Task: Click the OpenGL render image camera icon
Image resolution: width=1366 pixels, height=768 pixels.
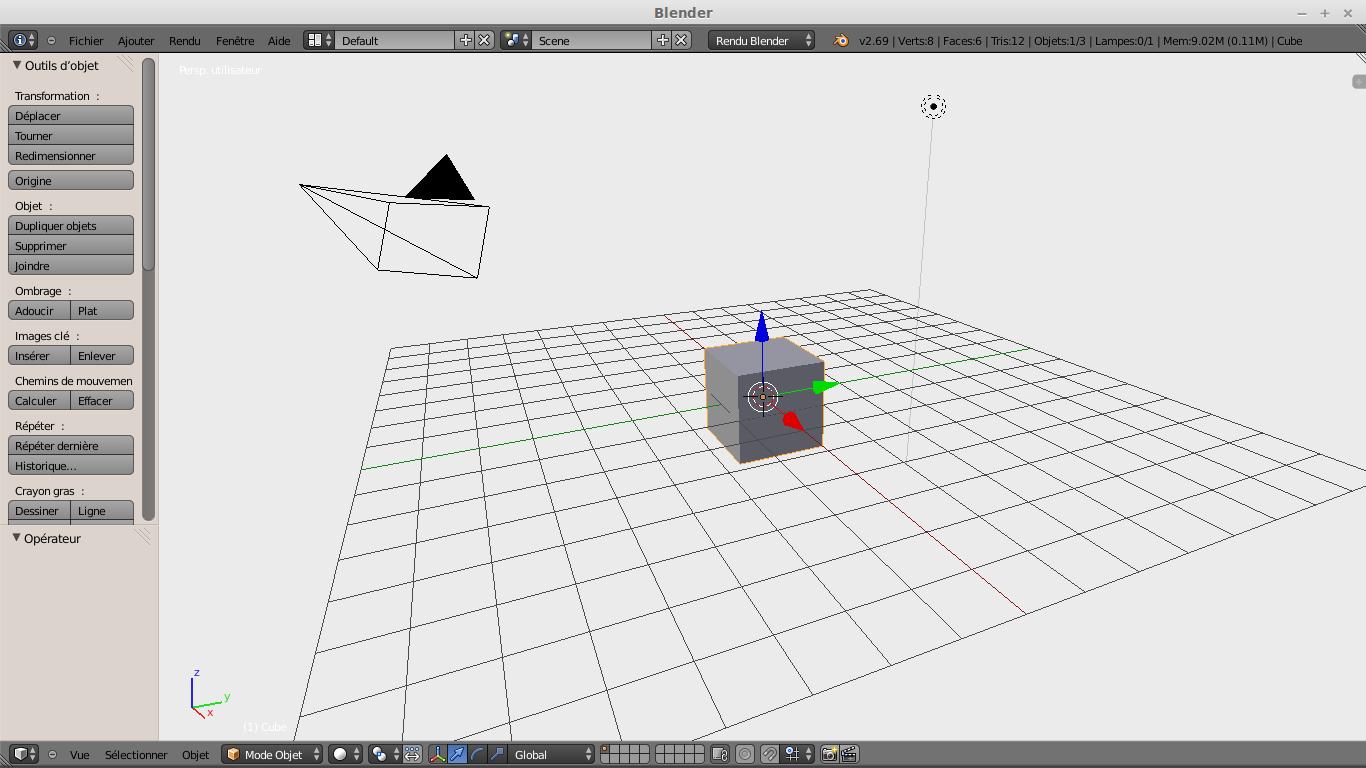Action: click(x=829, y=754)
